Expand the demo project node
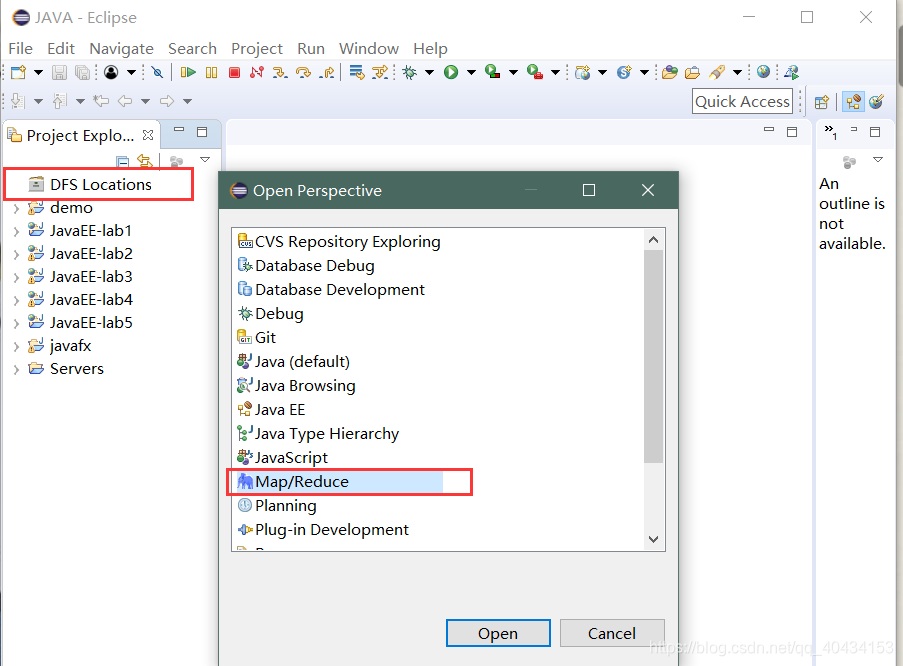 pos(17,209)
